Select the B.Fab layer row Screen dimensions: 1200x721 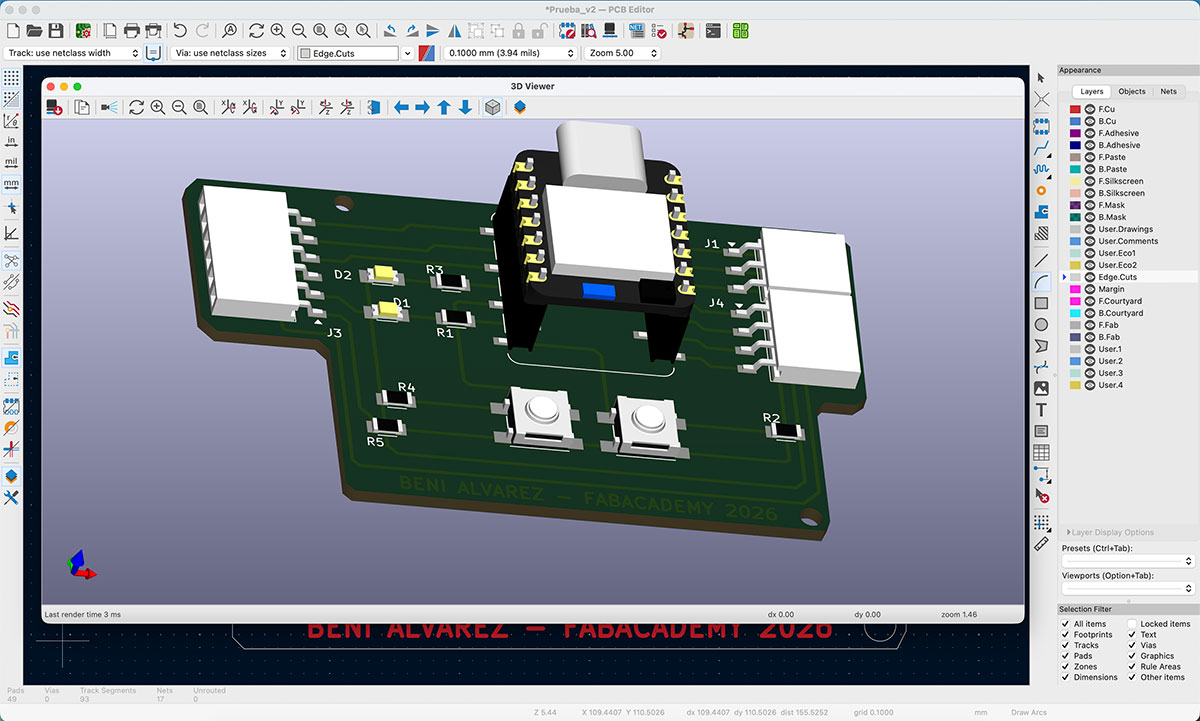(1128, 337)
